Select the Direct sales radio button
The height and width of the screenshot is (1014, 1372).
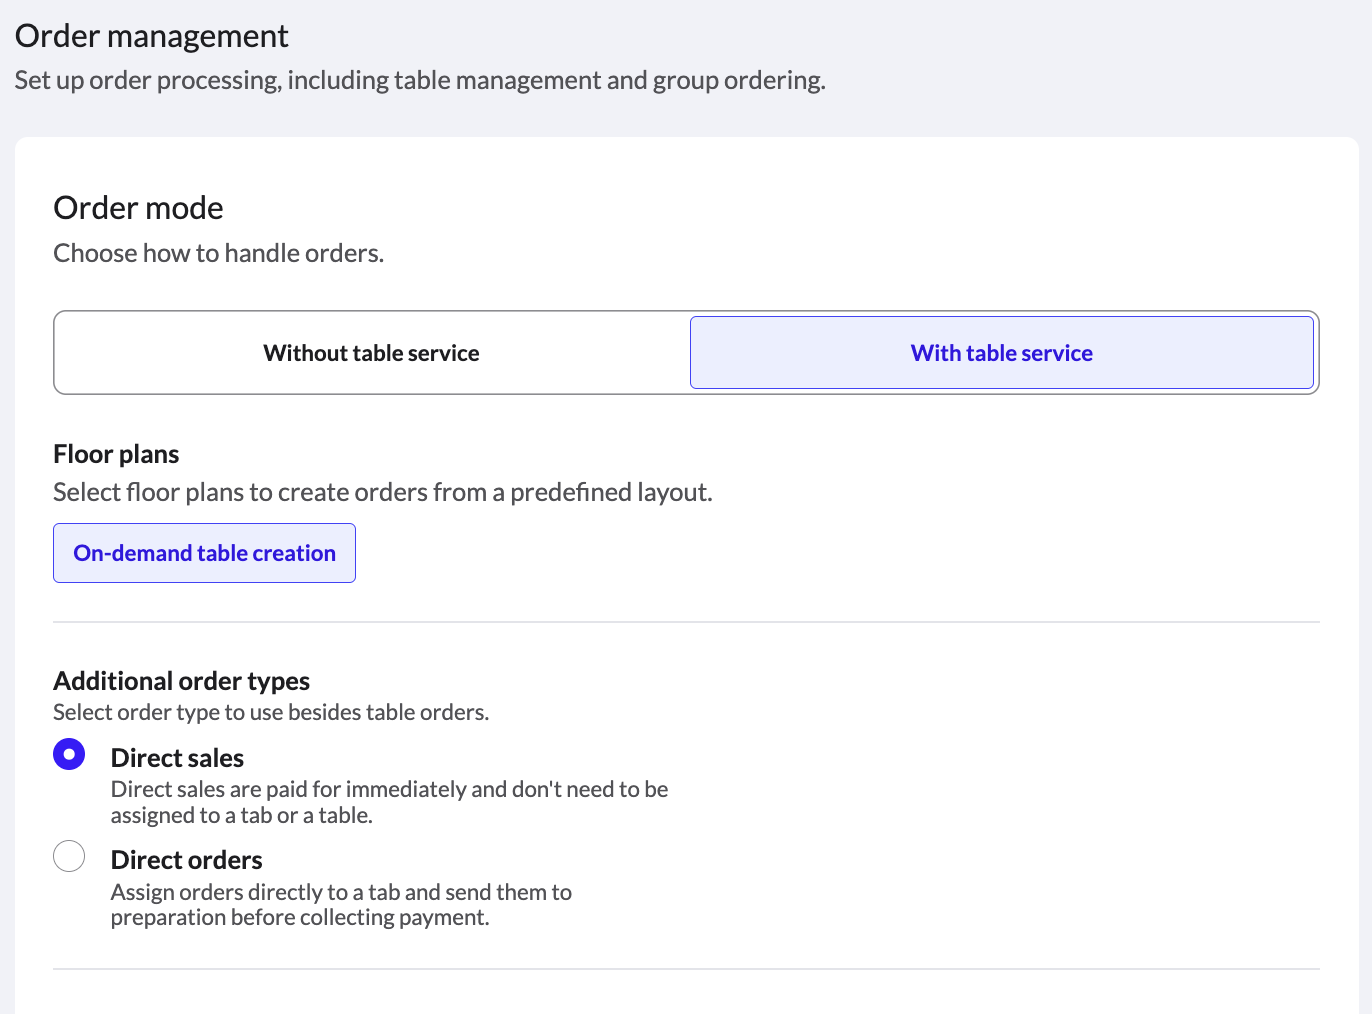point(69,754)
